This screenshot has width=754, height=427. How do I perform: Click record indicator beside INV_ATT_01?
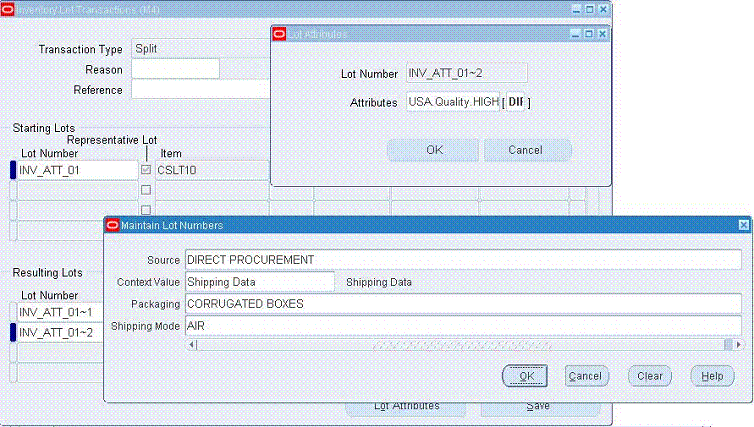[x=13, y=170]
